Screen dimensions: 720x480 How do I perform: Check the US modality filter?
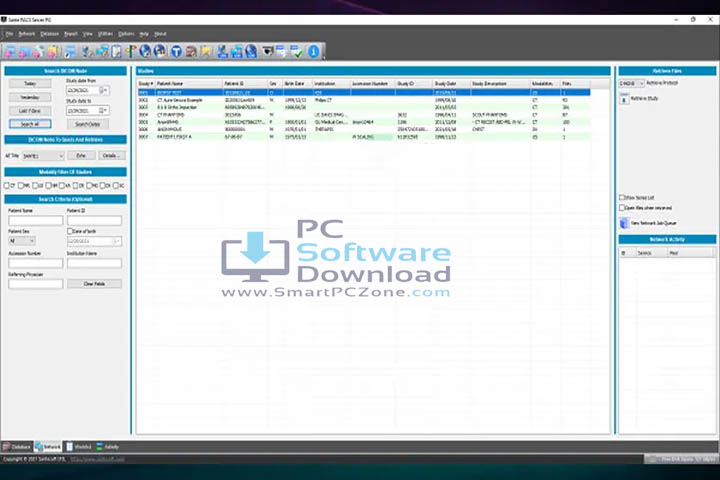coord(35,186)
